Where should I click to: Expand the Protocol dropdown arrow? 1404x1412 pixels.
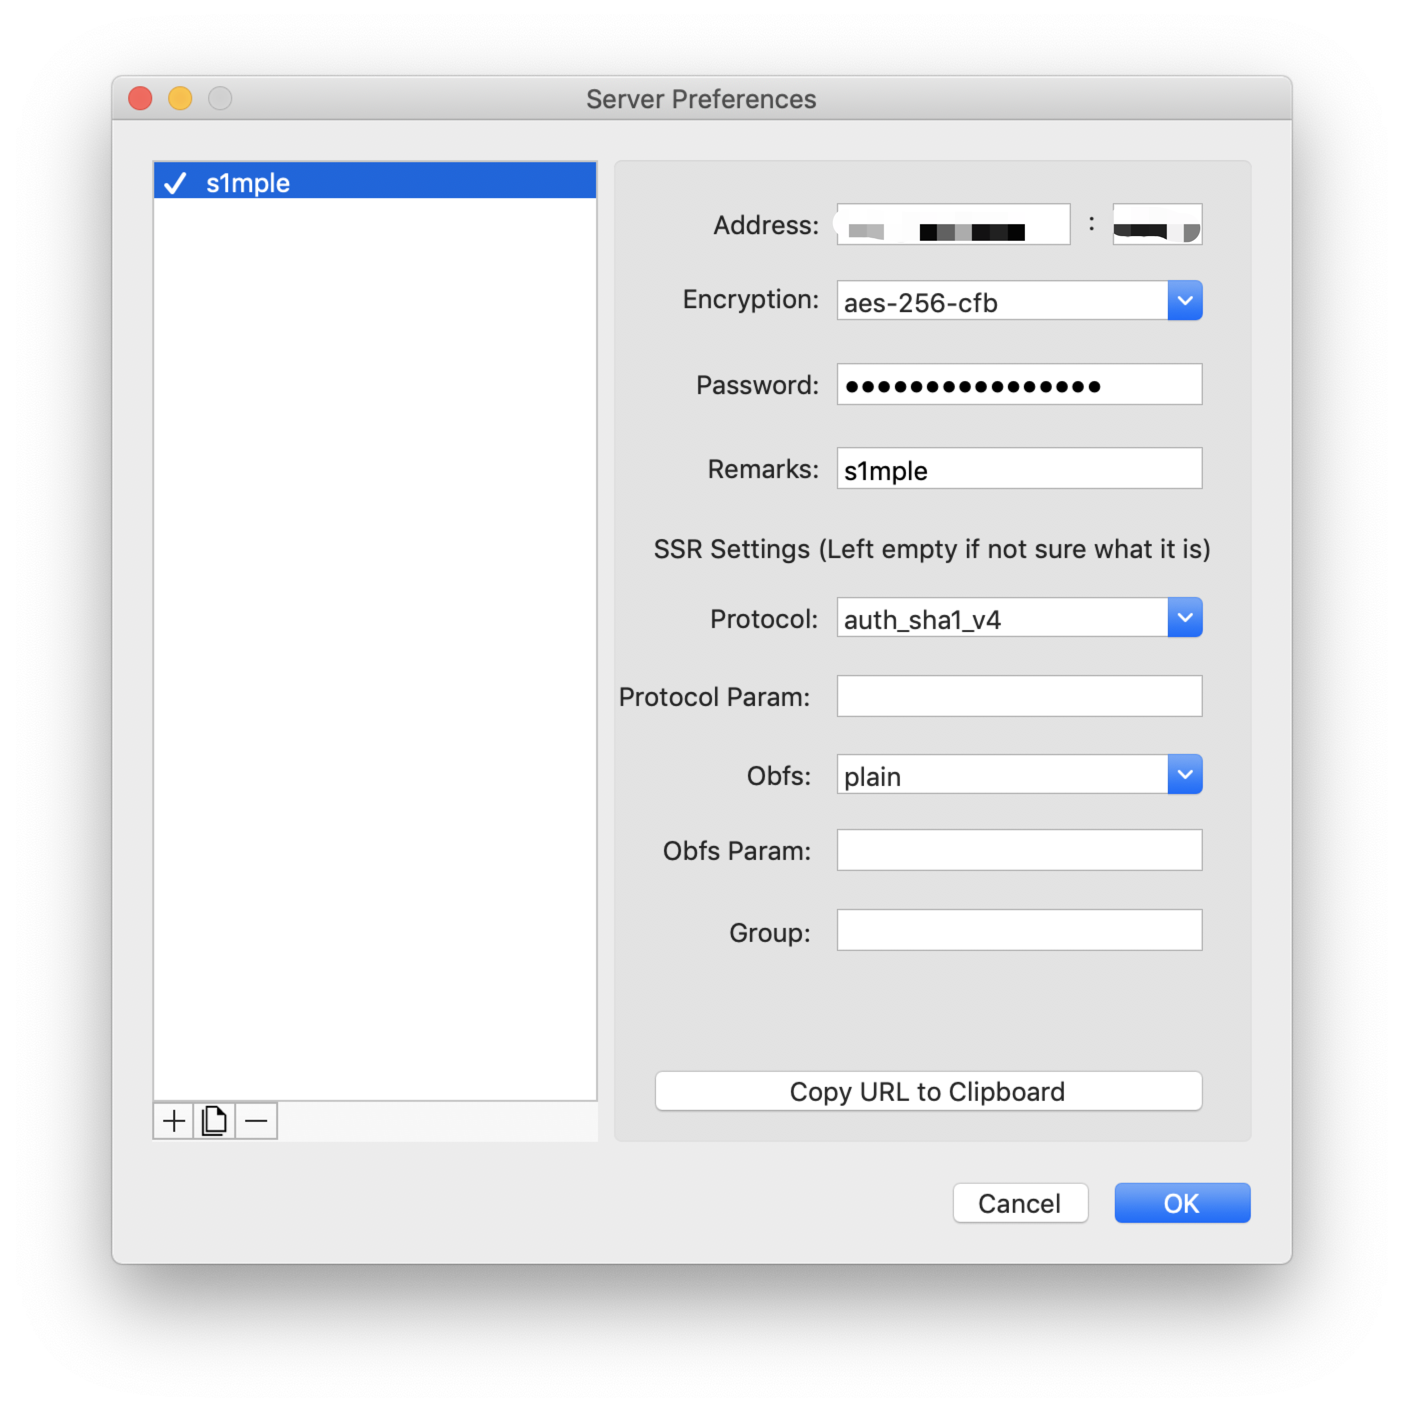(x=1184, y=618)
